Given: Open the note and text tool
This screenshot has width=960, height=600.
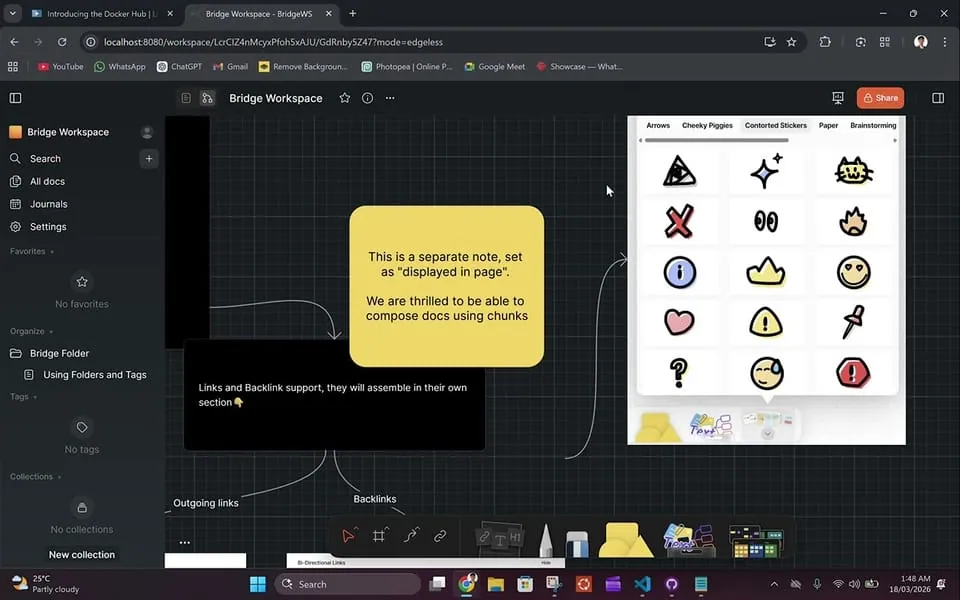Looking at the screenshot, I should pos(500,539).
